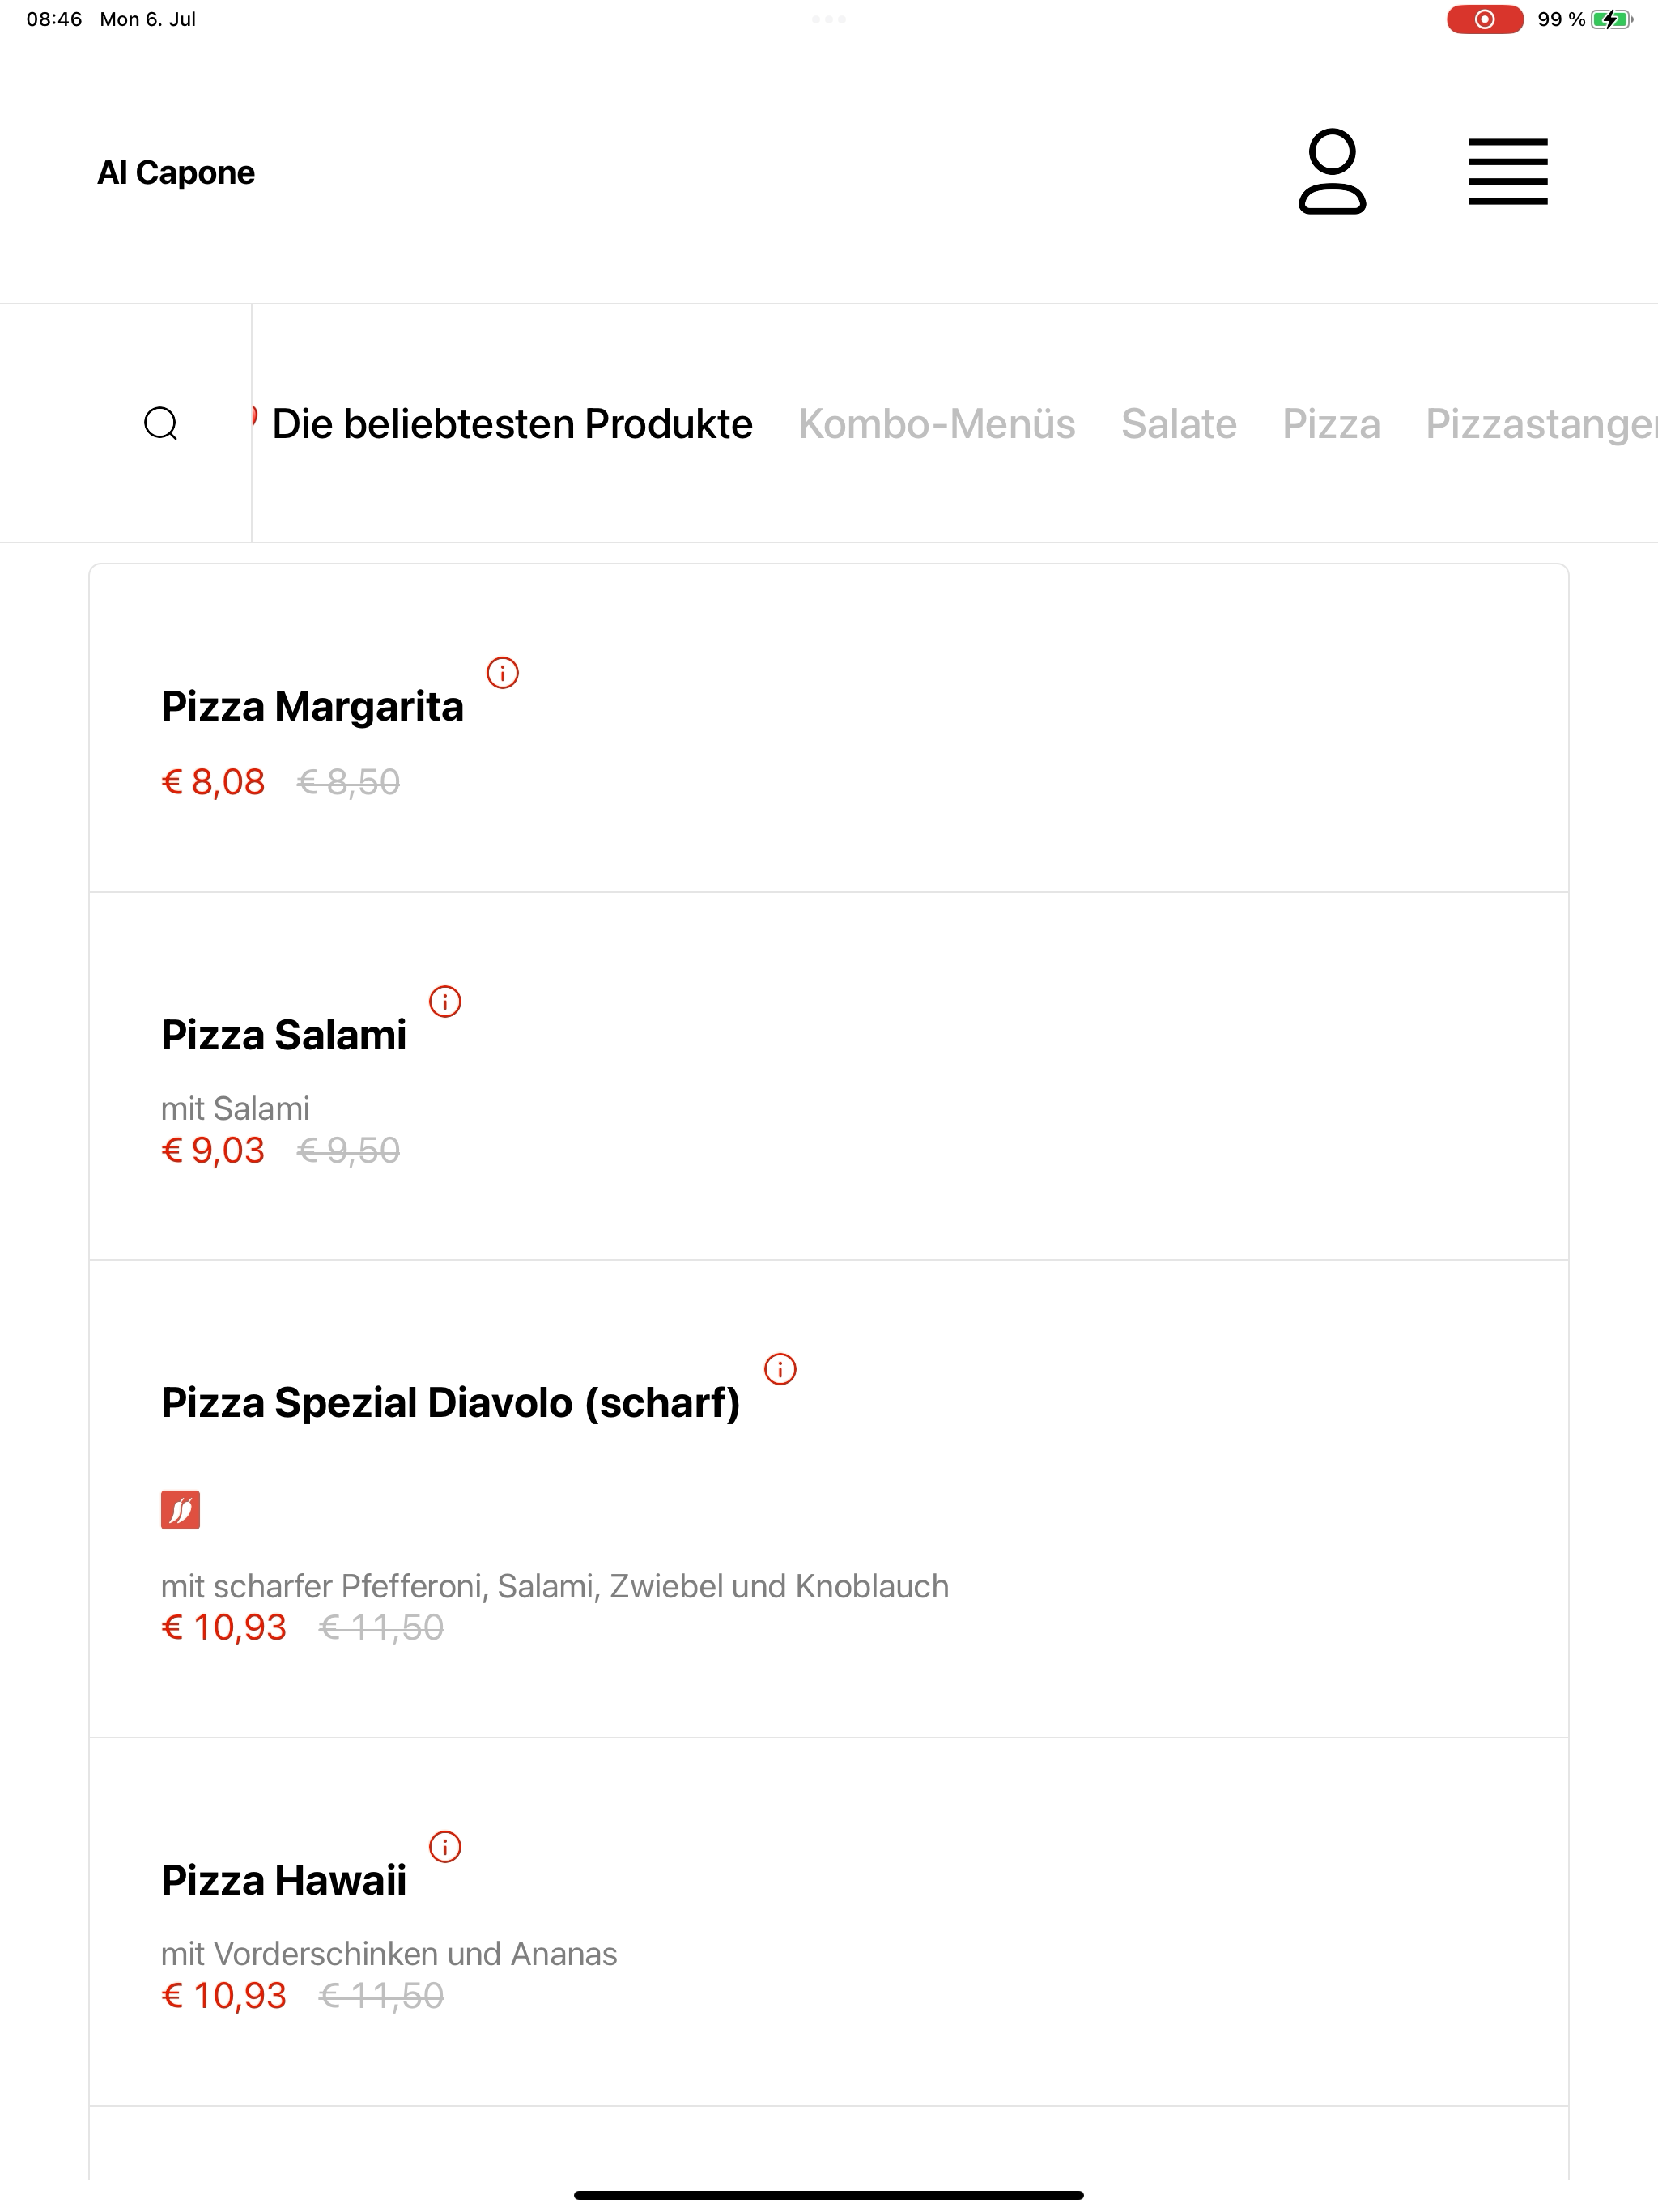Image resolution: width=1658 pixels, height=2212 pixels.
Task: Open the hamburger menu
Action: click(x=1507, y=171)
